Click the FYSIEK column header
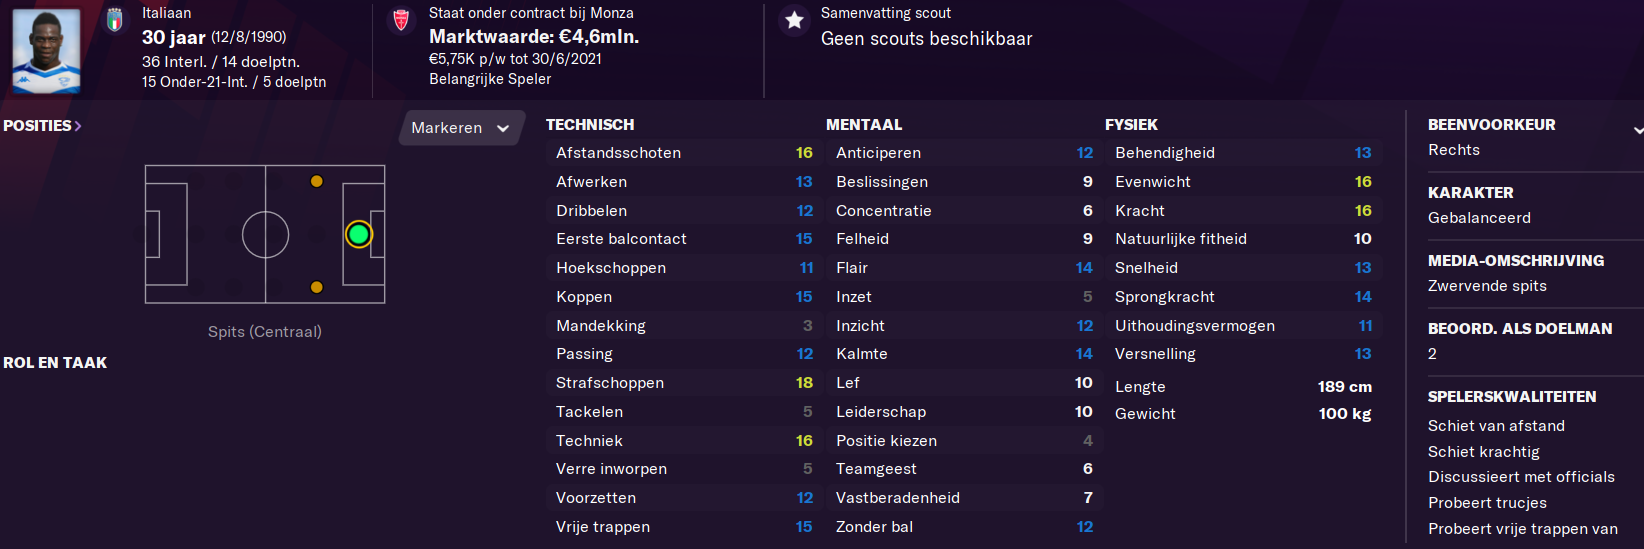1644x549 pixels. (x=1131, y=125)
